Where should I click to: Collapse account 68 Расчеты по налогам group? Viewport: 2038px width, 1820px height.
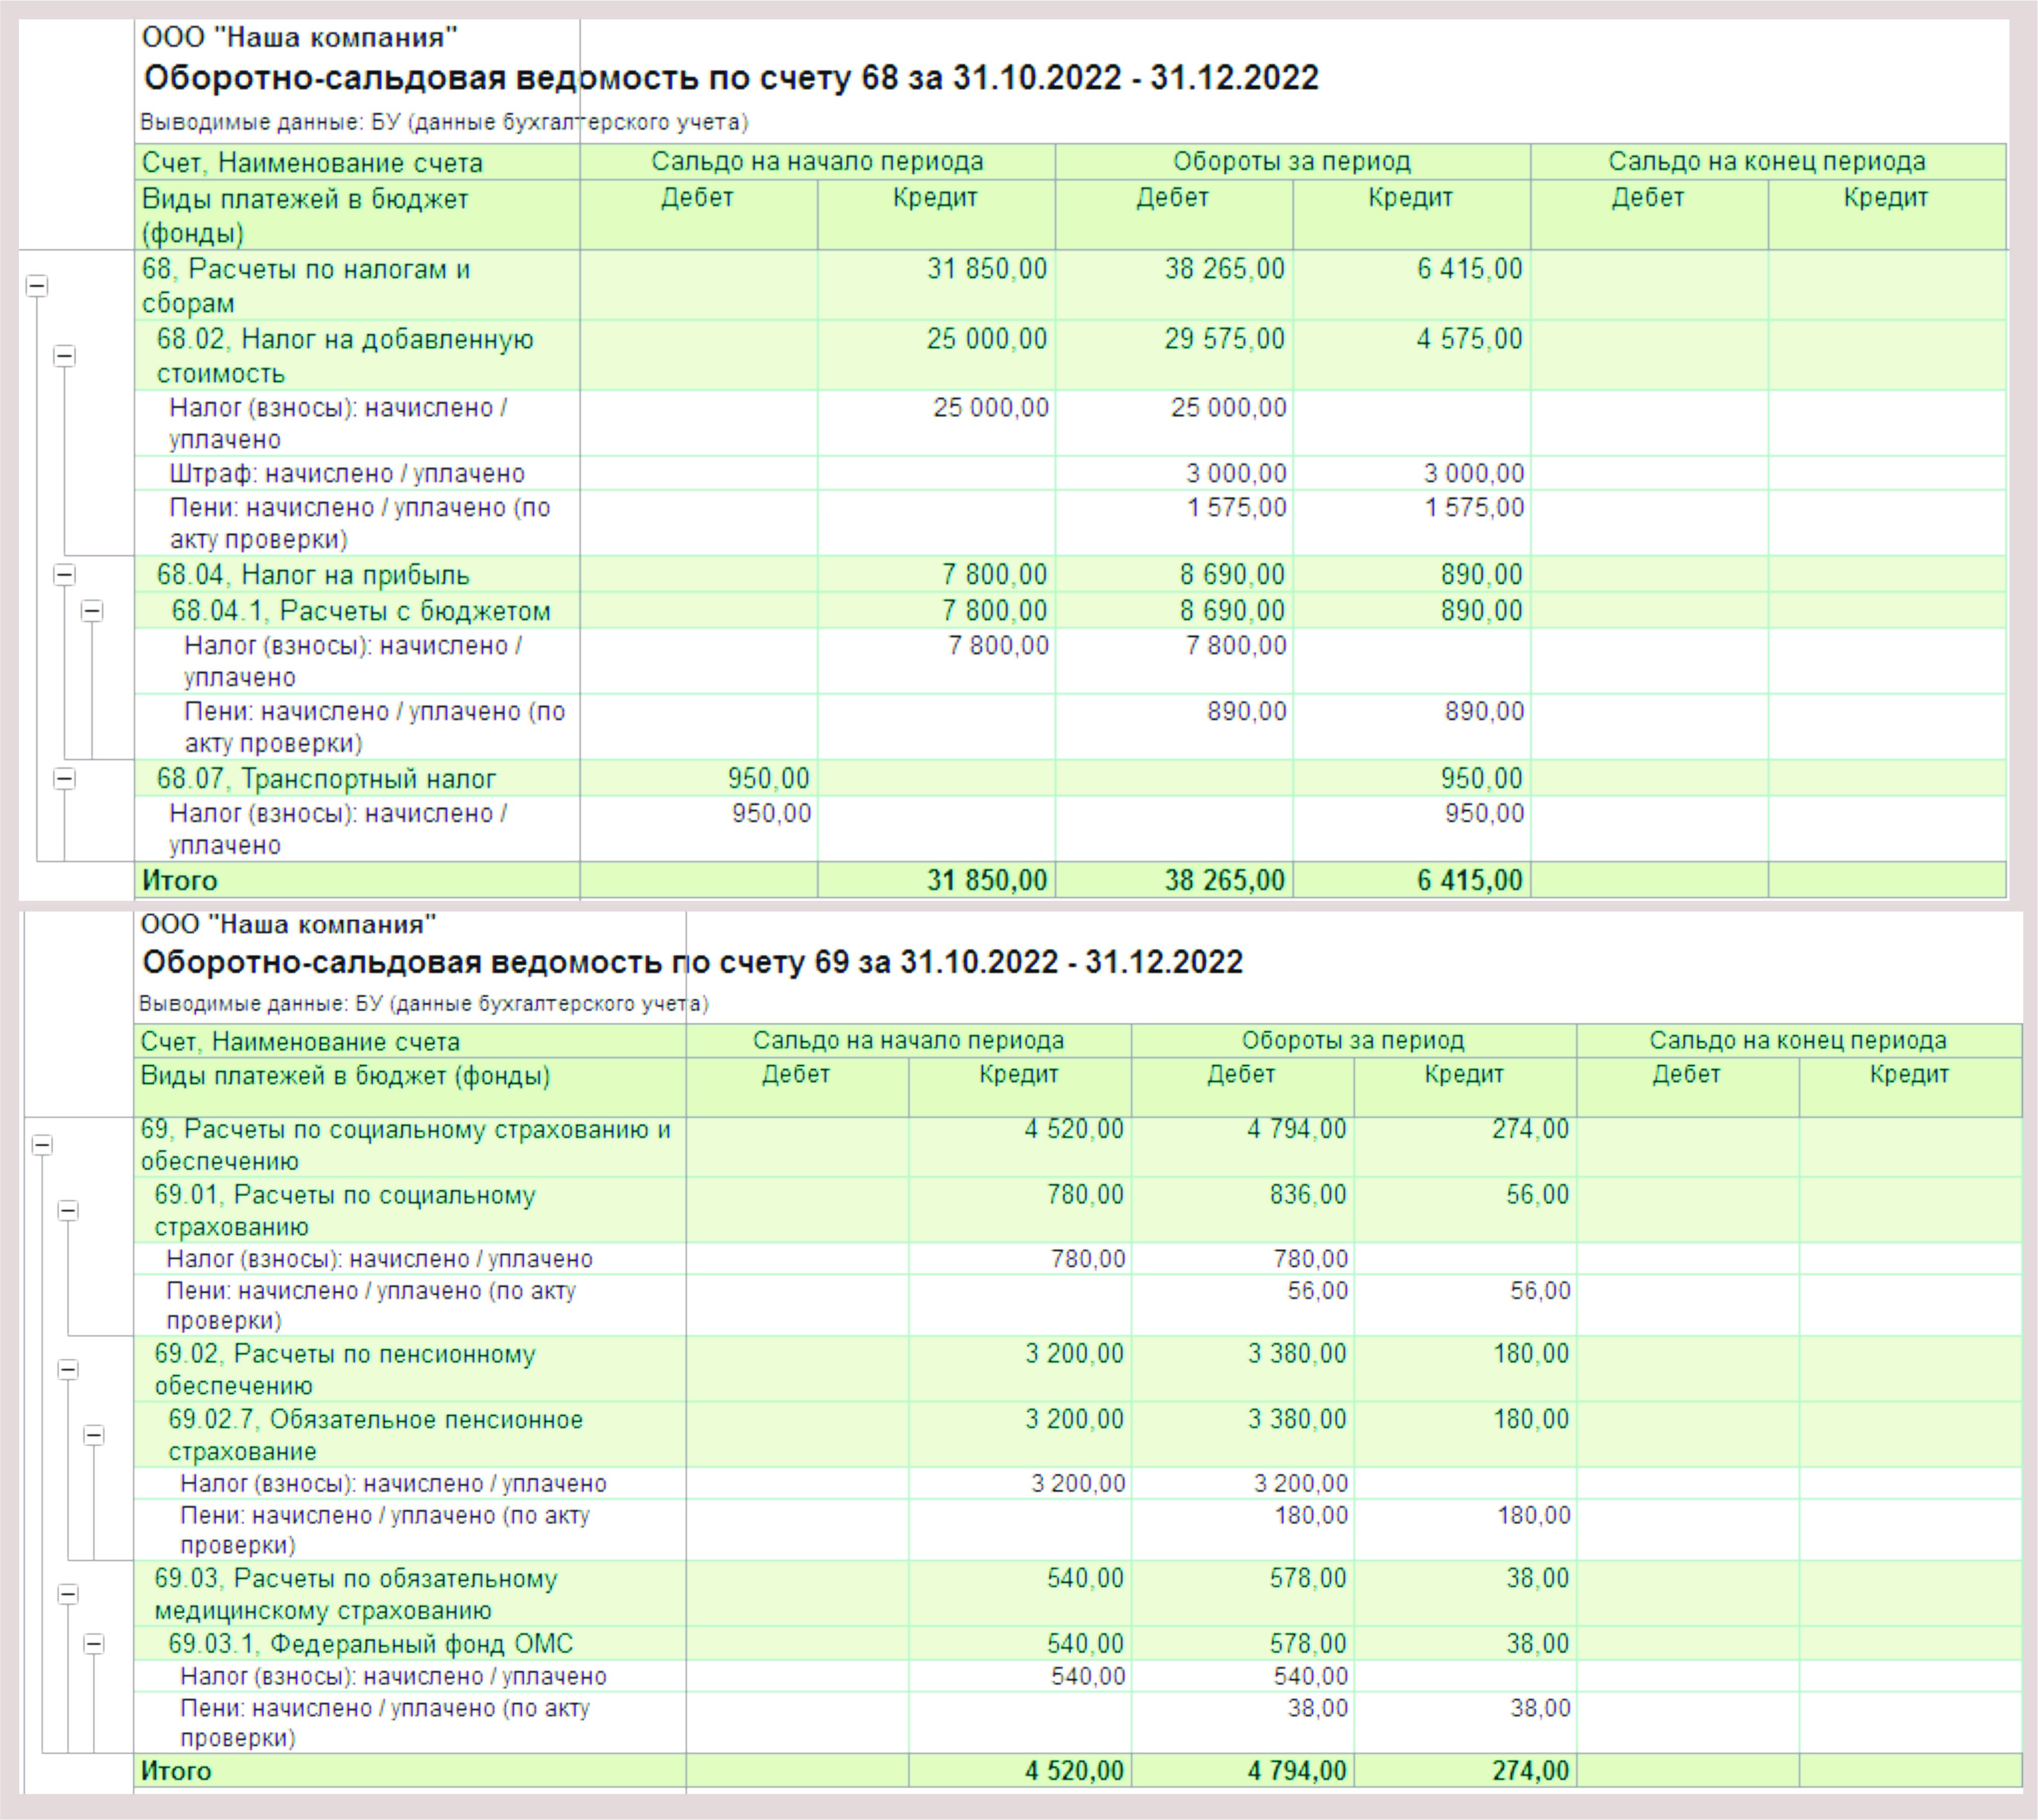(x=37, y=286)
